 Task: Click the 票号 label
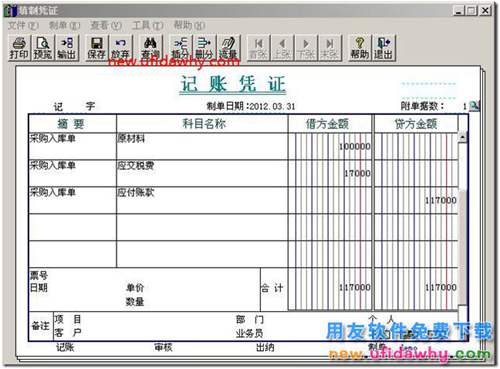(x=39, y=275)
